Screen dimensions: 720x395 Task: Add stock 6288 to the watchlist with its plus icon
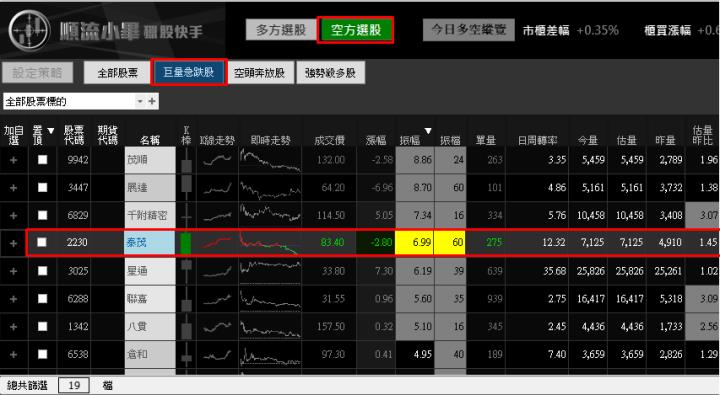[13, 299]
